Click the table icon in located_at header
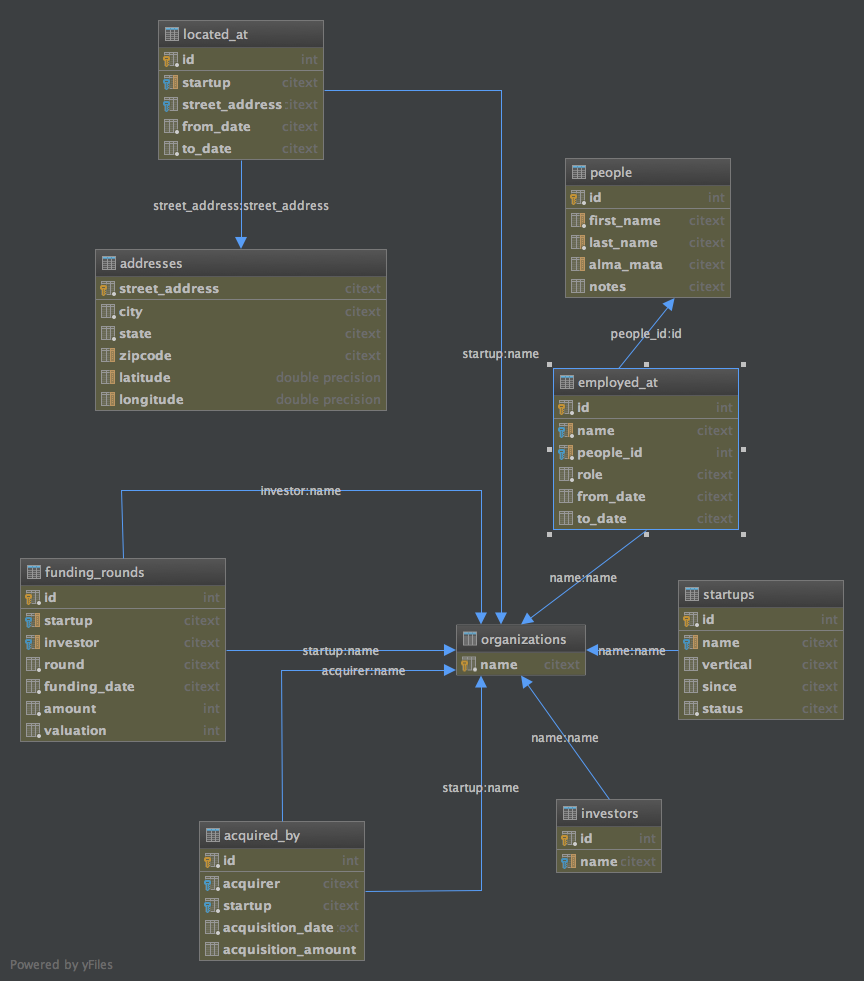 (x=171, y=34)
